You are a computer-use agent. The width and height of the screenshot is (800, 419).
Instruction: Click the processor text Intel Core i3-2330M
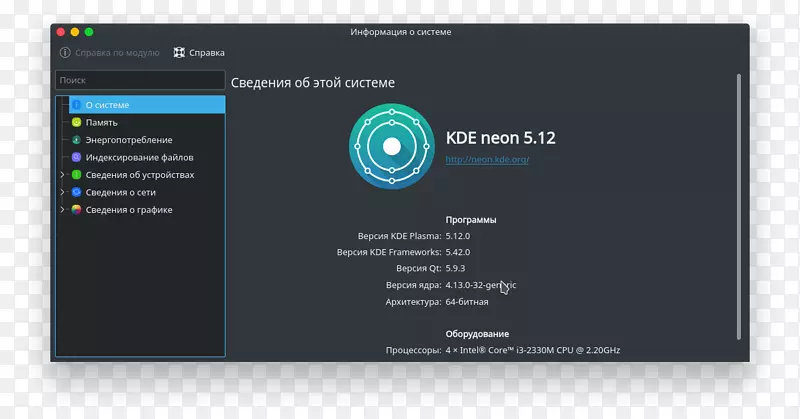[x=533, y=350]
